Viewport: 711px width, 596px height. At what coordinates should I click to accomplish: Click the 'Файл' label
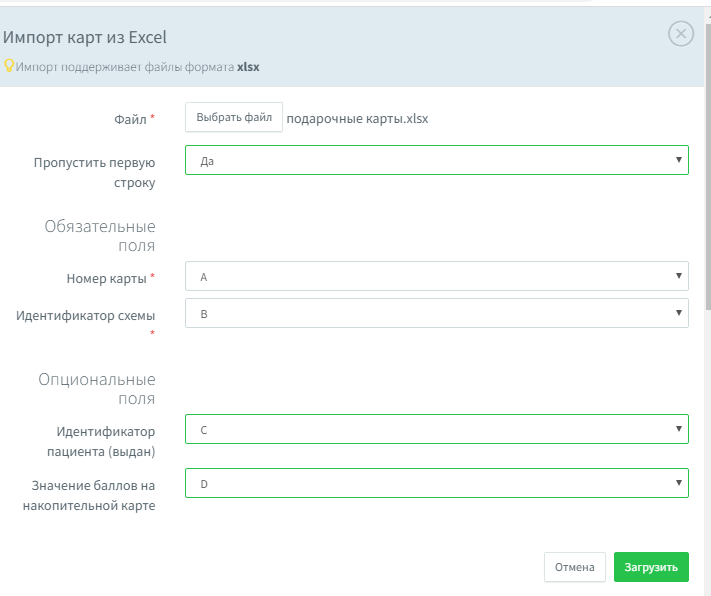130,119
